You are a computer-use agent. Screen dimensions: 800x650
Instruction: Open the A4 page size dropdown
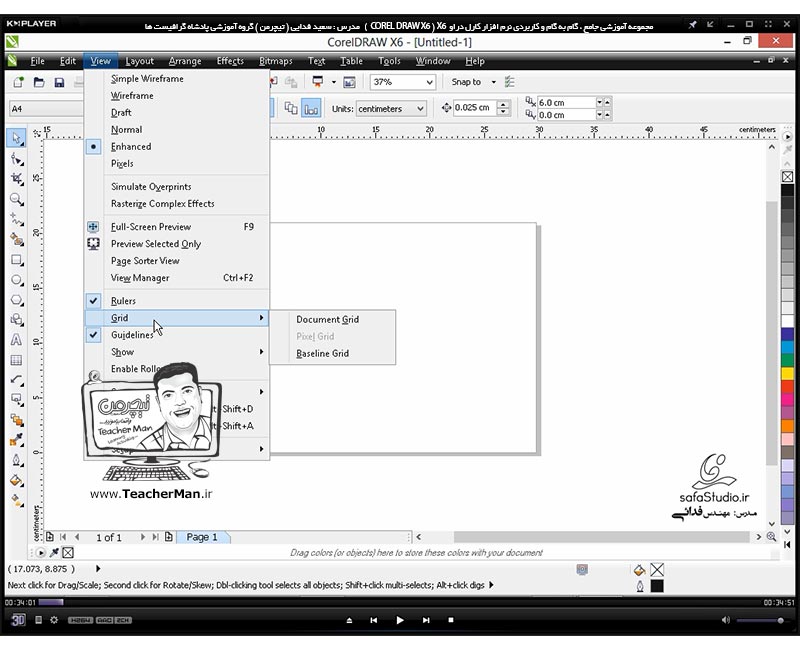coord(46,109)
